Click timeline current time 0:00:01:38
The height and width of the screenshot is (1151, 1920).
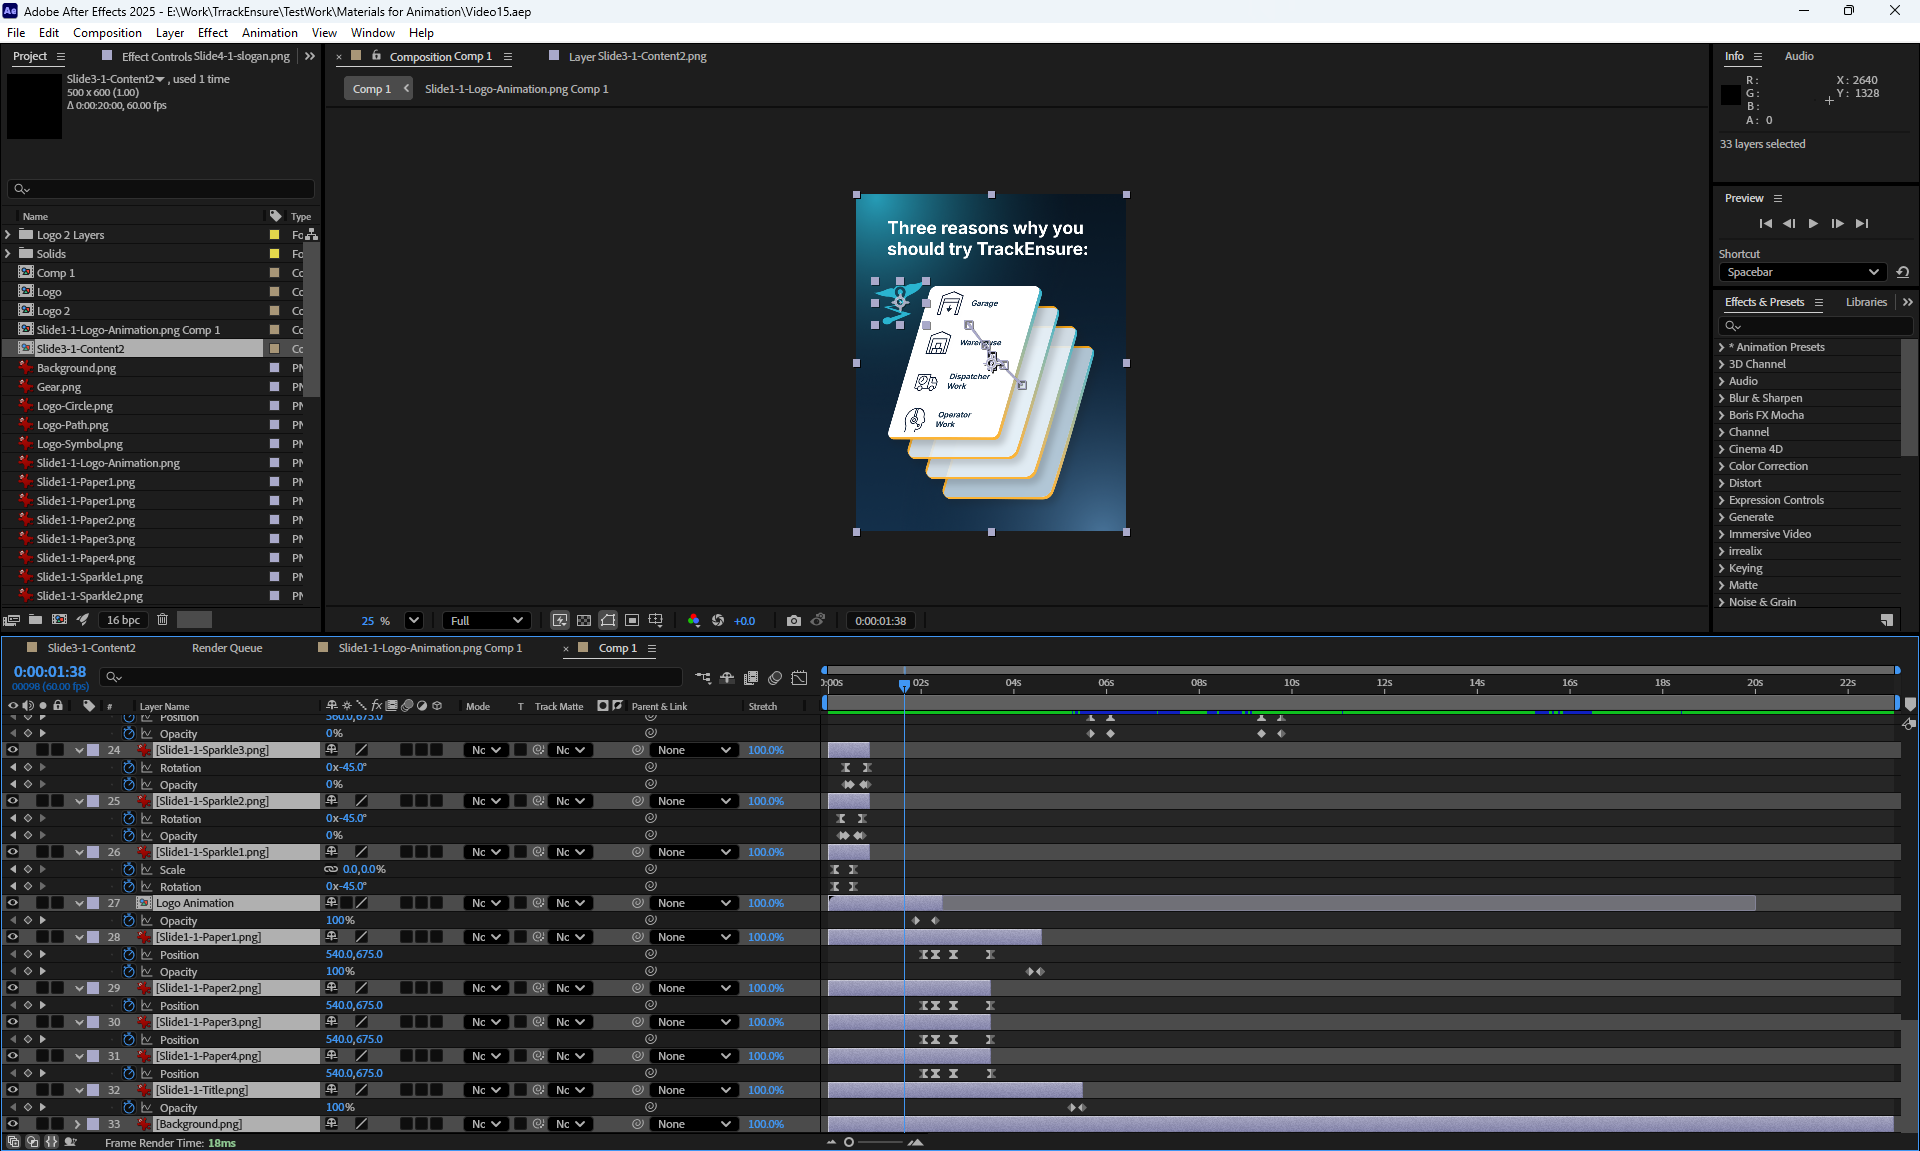(50, 672)
